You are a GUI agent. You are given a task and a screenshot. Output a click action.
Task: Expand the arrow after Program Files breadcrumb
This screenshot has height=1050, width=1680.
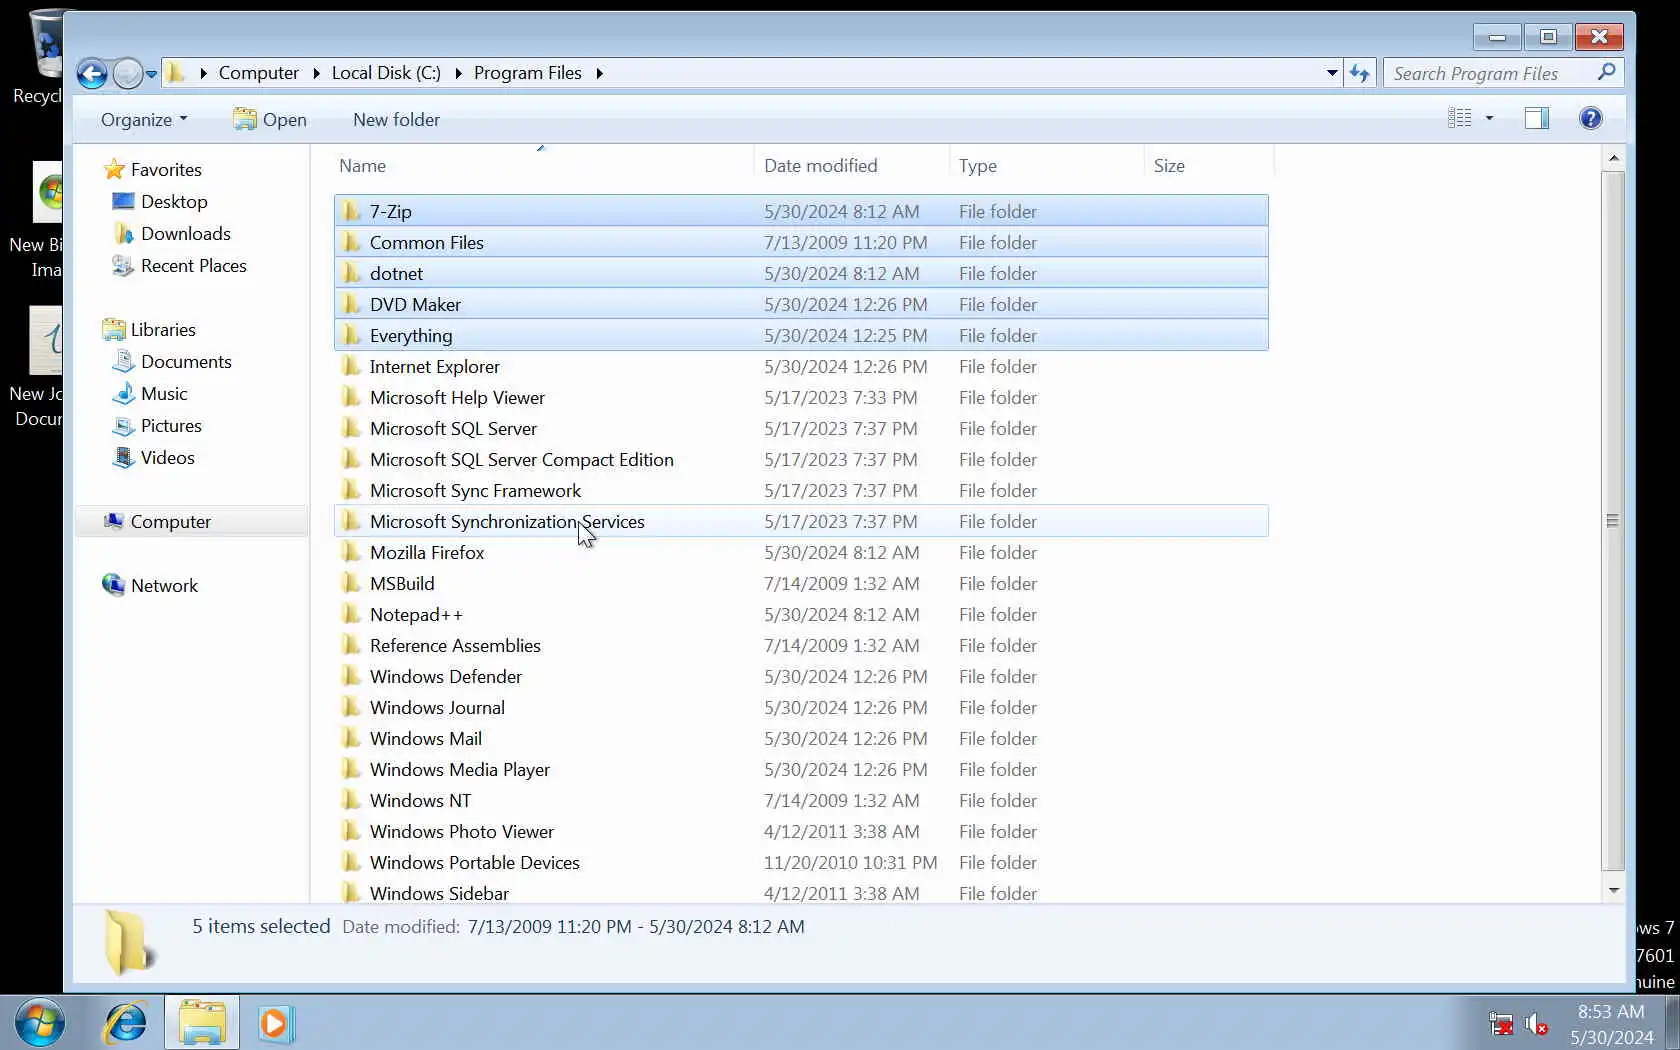[x=599, y=73]
